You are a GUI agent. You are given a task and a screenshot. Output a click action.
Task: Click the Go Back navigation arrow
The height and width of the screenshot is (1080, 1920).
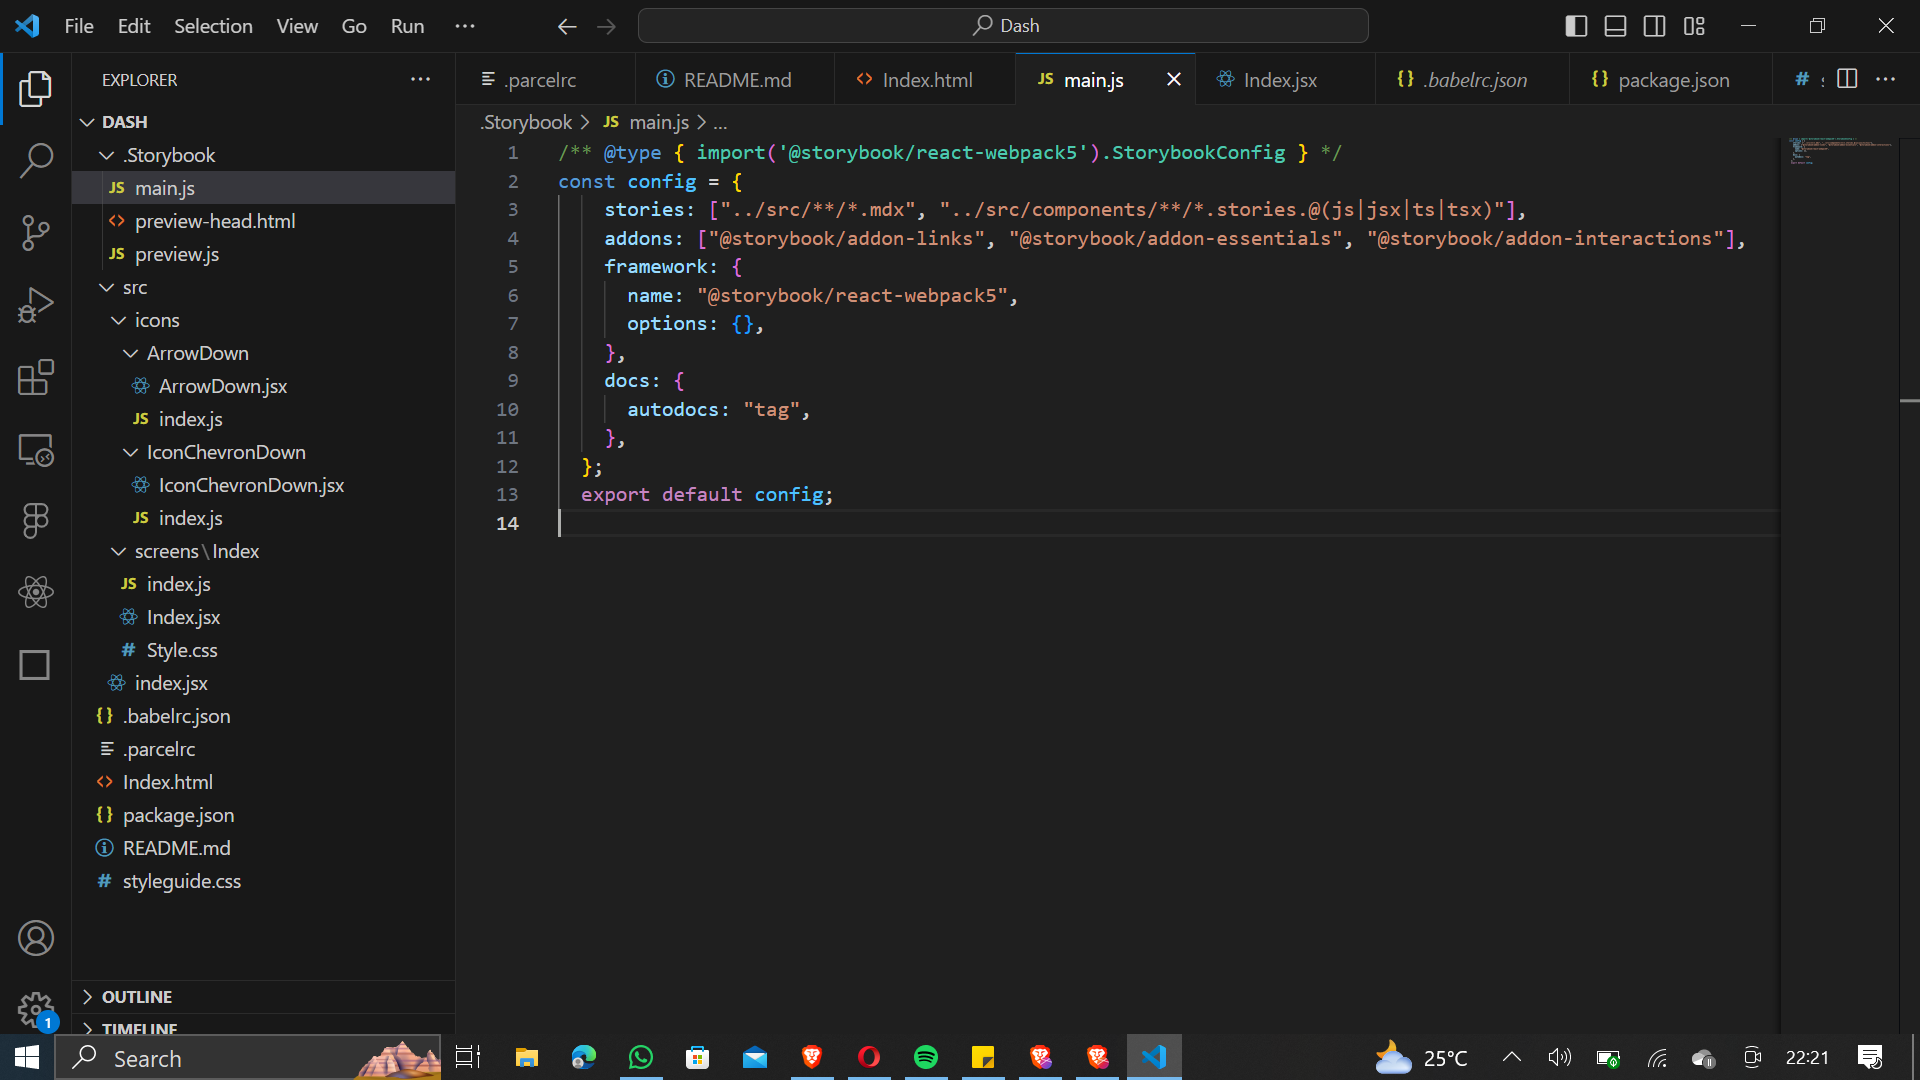[x=567, y=26]
